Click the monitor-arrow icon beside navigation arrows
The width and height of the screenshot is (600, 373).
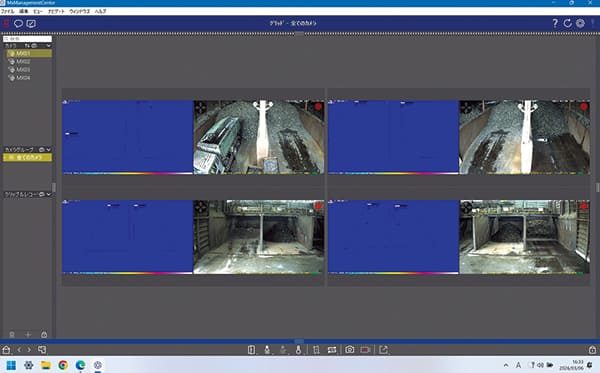pyautogui.click(x=42, y=350)
